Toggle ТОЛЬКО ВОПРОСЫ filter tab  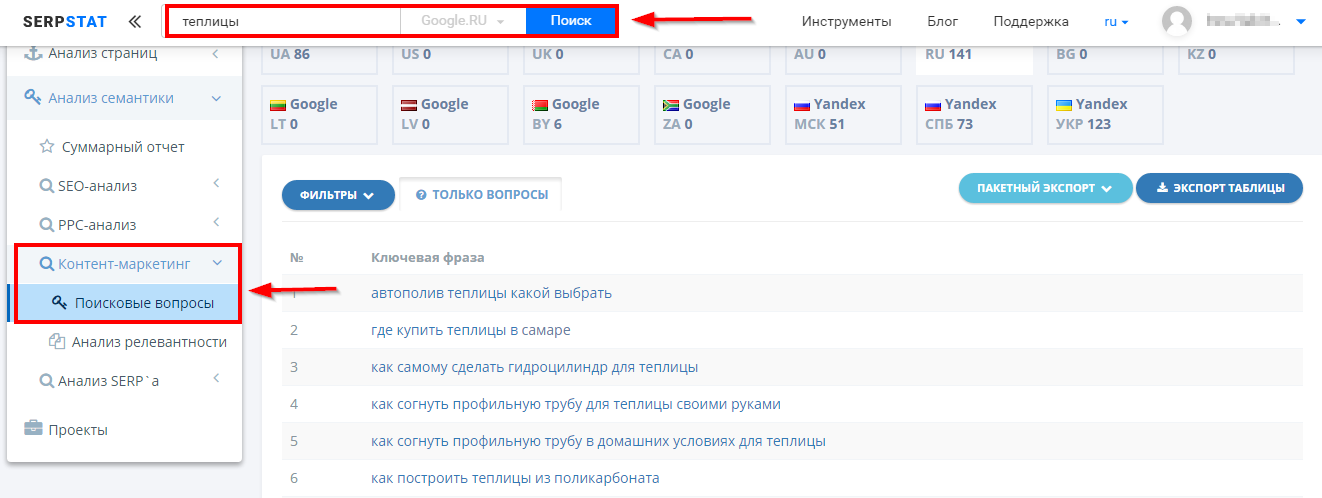click(x=481, y=195)
